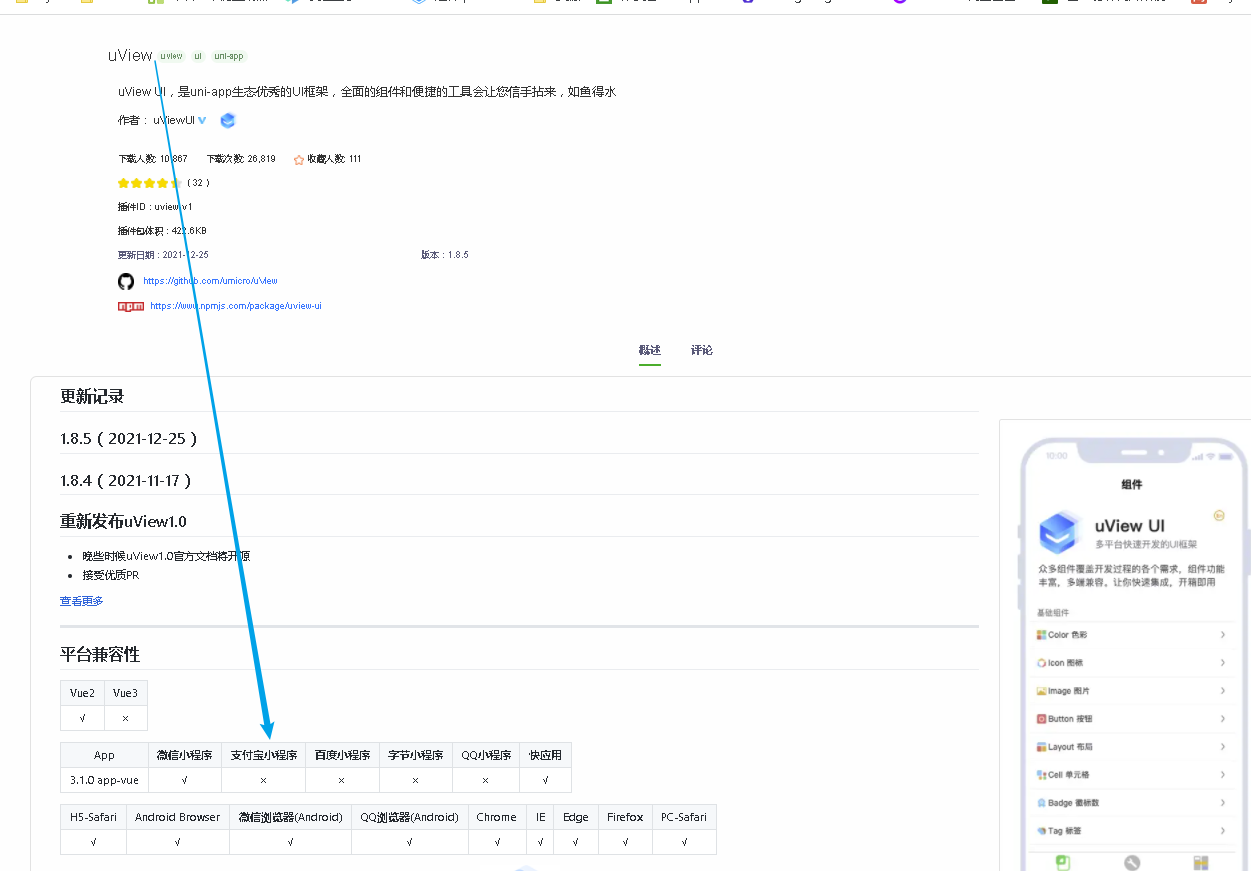Expand the Icon 图标 row chevron
This screenshot has width=1251, height=871.
click(x=1223, y=663)
